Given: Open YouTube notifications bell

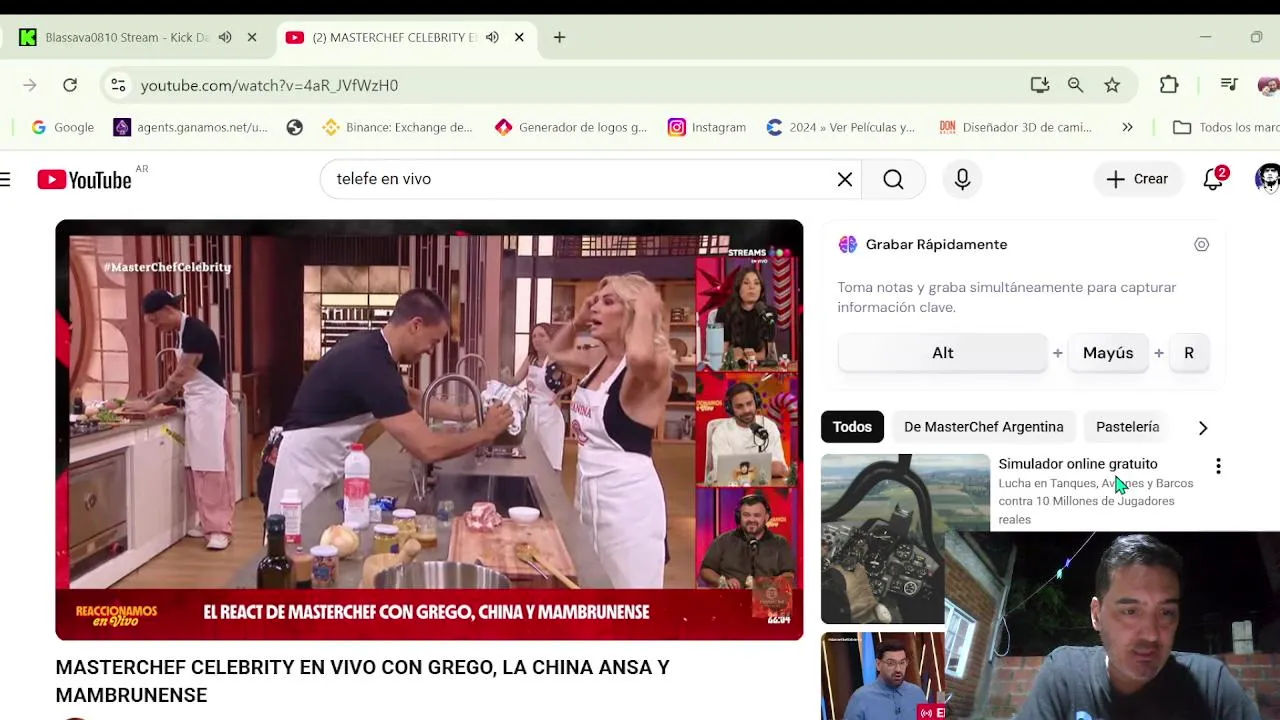Looking at the screenshot, I should 1213,179.
